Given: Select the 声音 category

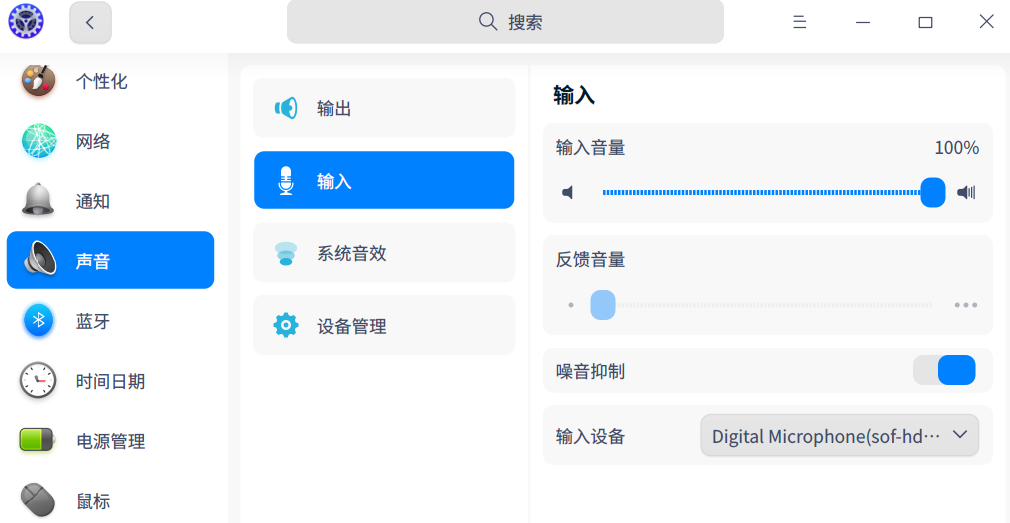Looking at the screenshot, I should [x=110, y=260].
